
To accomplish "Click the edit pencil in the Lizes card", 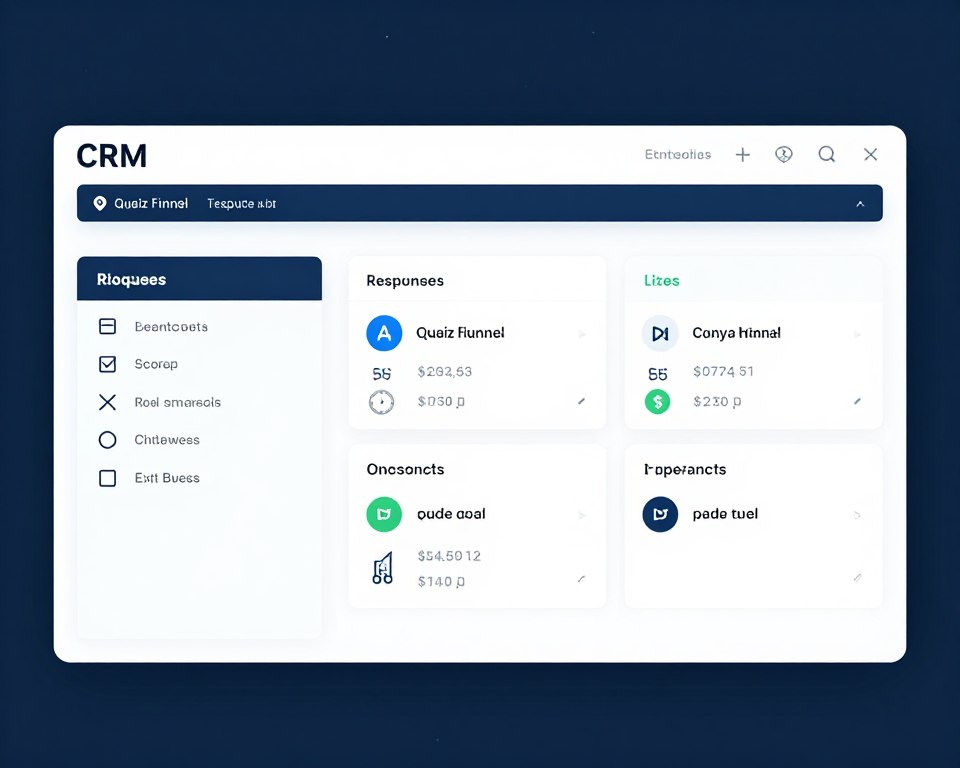I will [857, 402].
